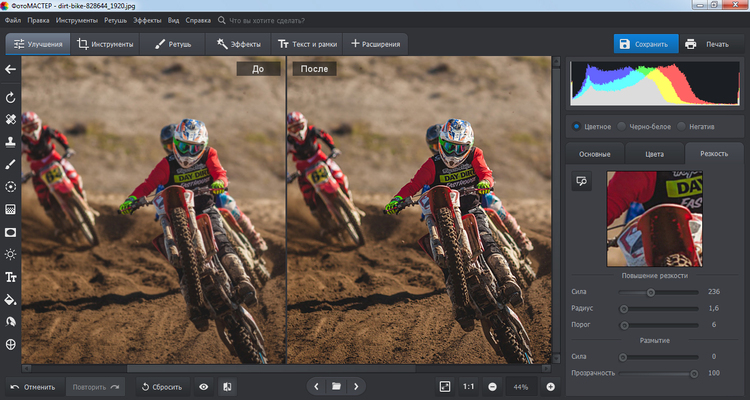Toggle before/after split comparison view
Screen dimensions: 750x400
coord(227,386)
